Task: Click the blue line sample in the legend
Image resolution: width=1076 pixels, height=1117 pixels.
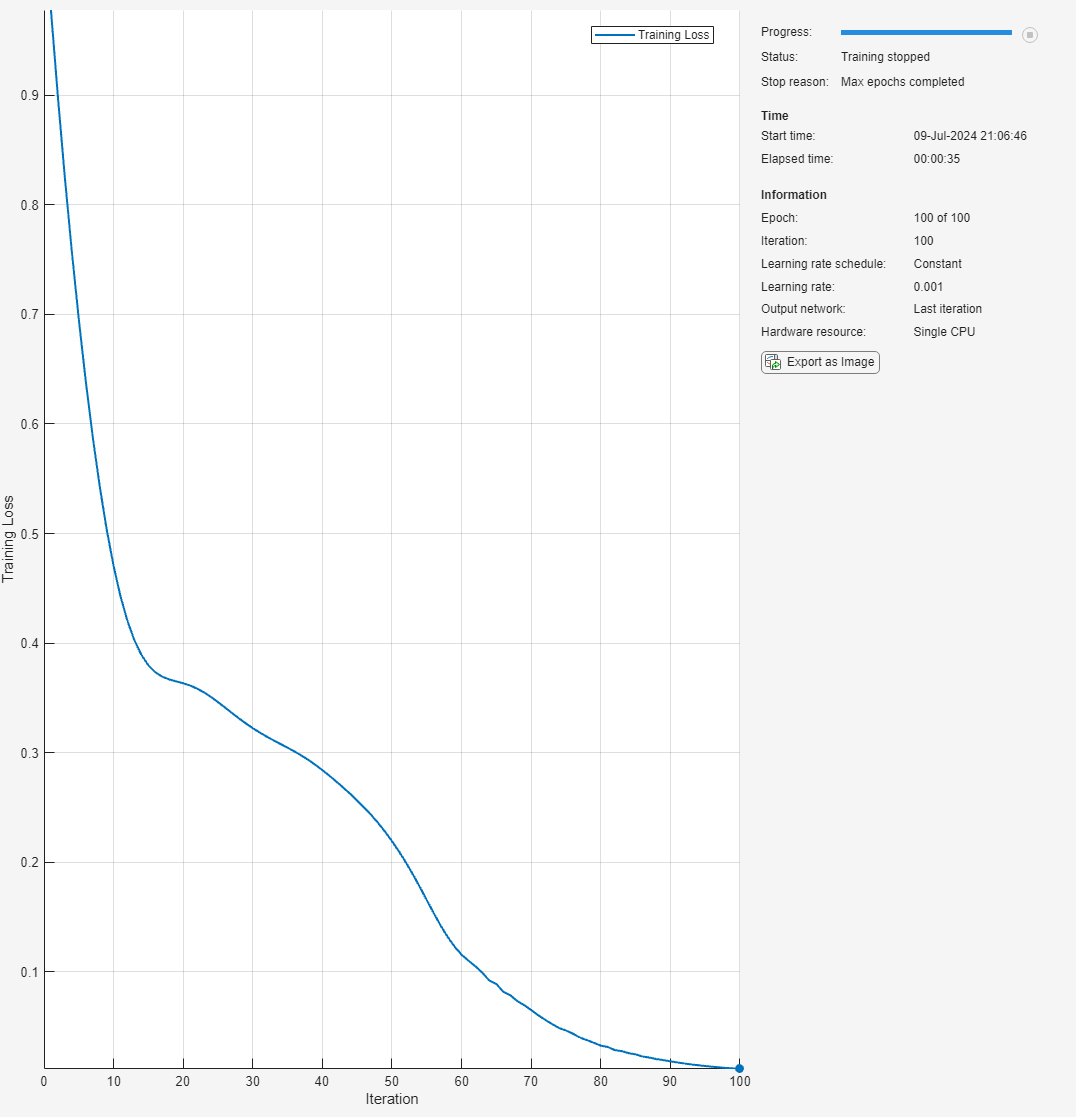Action: point(614,35)
